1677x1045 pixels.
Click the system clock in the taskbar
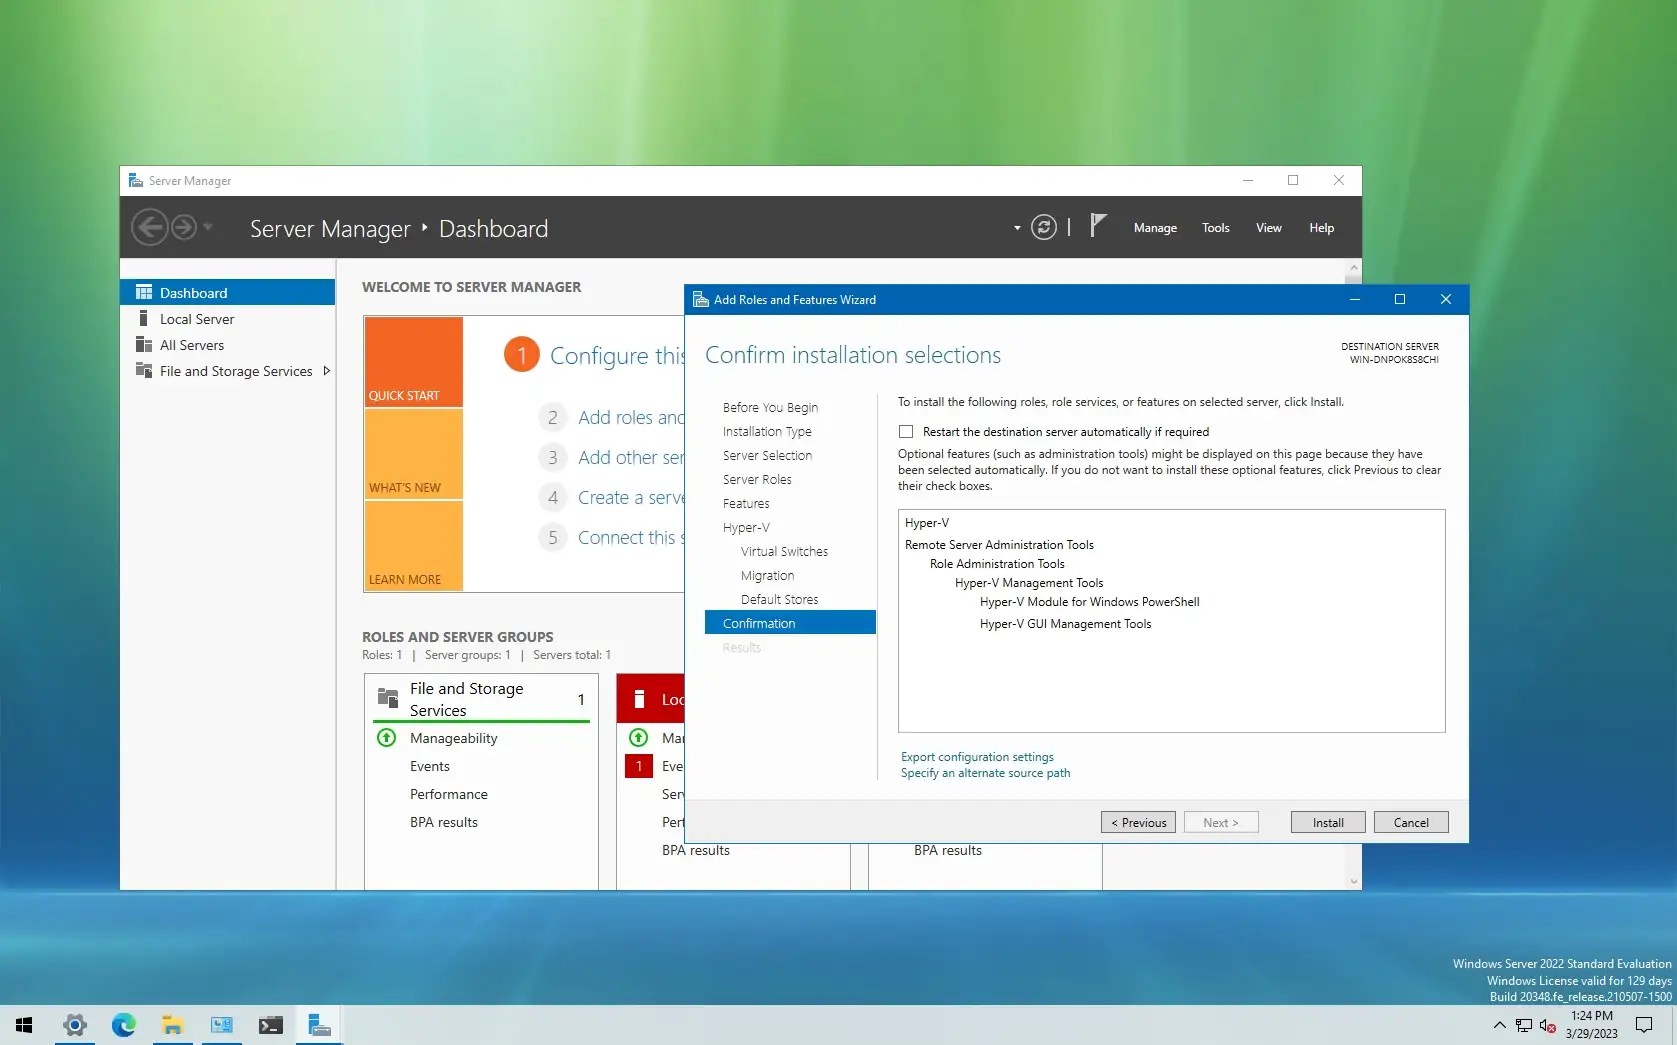pos(1592,1024)
